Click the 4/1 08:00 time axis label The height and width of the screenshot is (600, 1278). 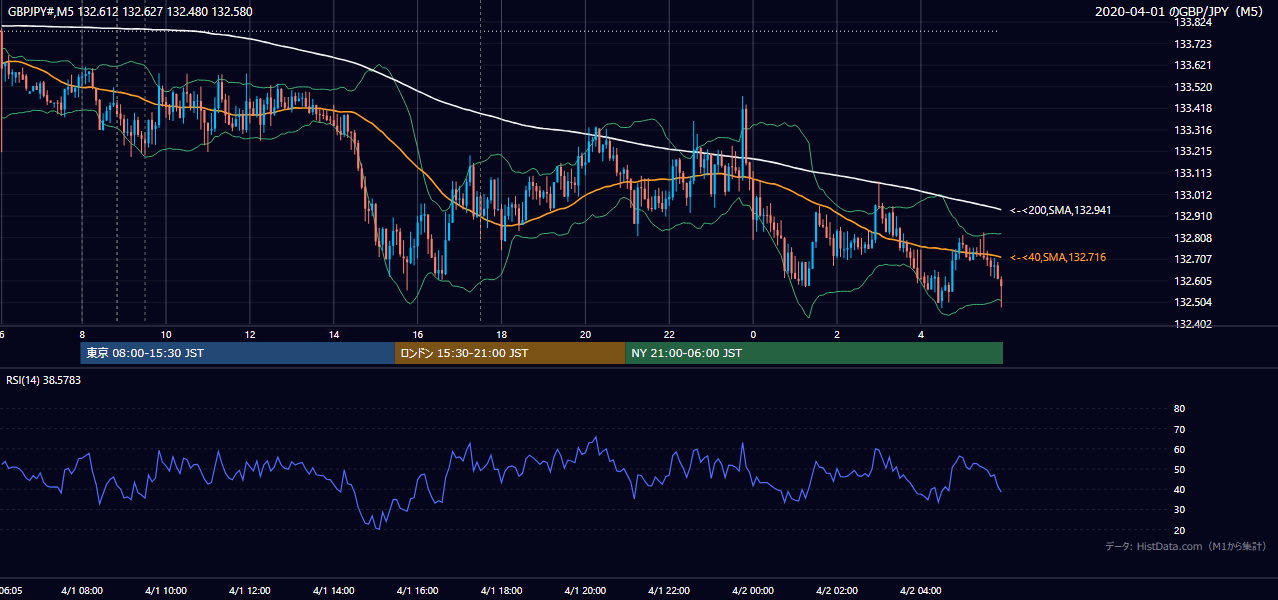pyautogui.click(x=82, y=591)
